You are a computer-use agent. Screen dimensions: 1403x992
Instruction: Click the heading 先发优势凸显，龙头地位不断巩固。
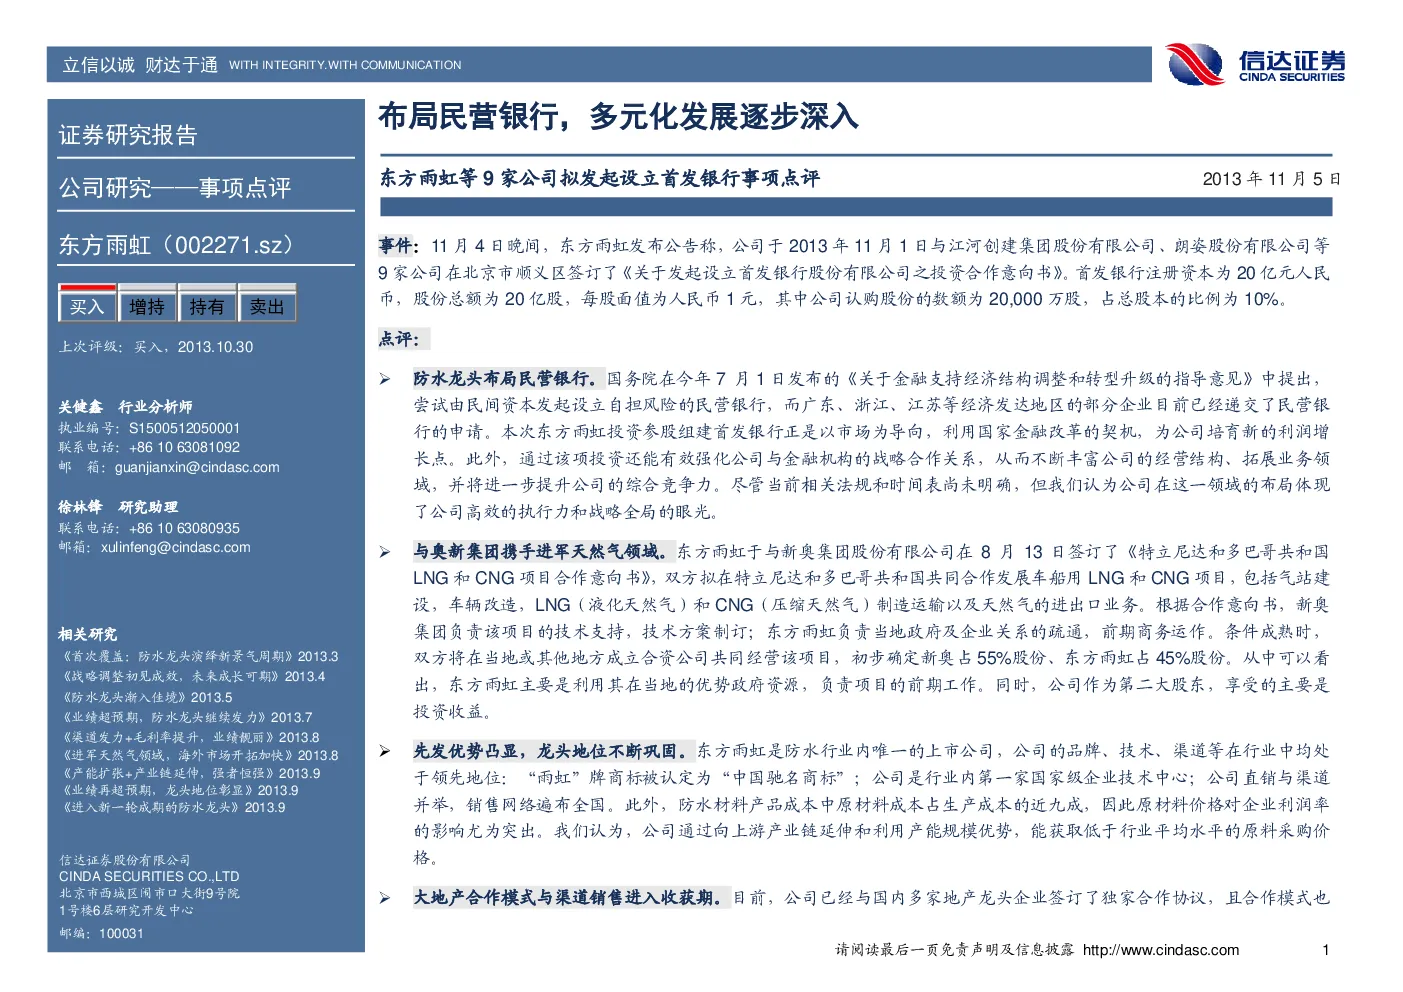[553, 750]
